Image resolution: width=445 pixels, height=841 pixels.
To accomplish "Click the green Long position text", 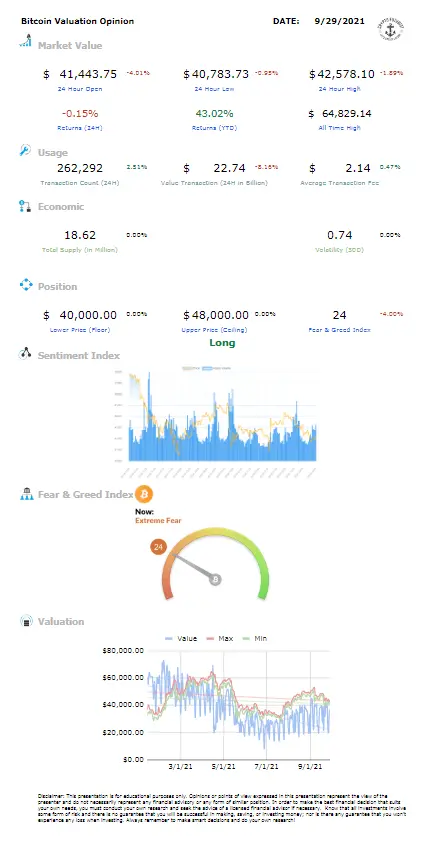I will tap(222, 343).
